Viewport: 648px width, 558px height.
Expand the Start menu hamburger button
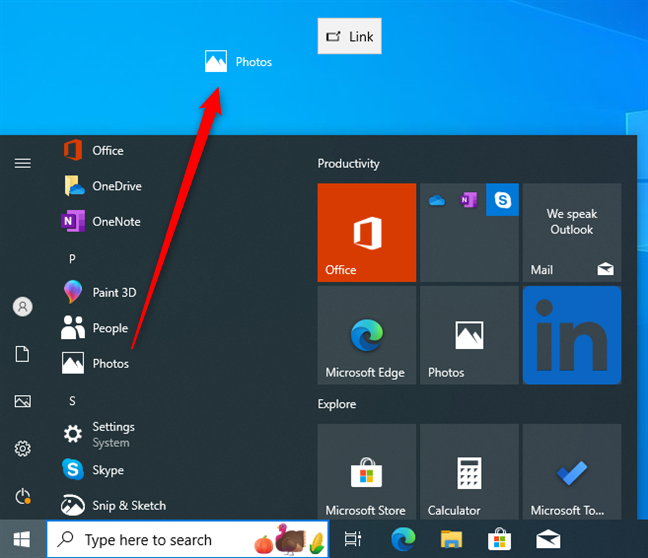(23, 163)
